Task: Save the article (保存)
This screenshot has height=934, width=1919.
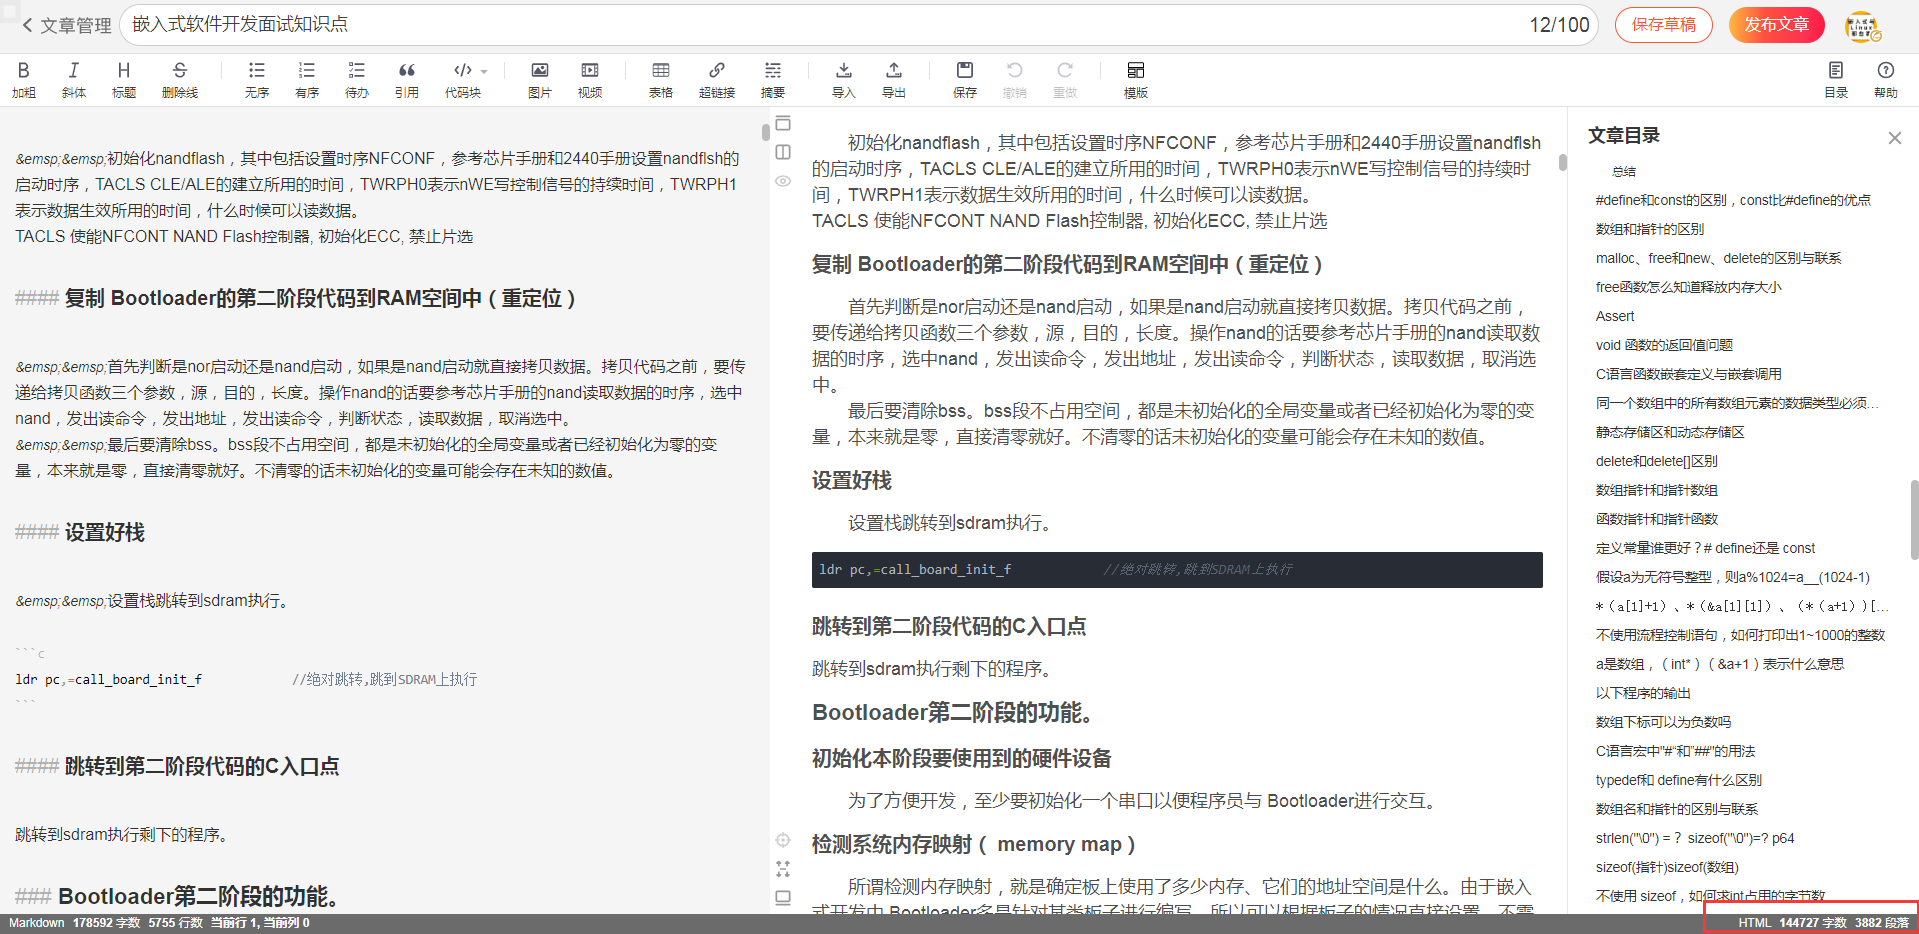Action: tap(965, 79)
